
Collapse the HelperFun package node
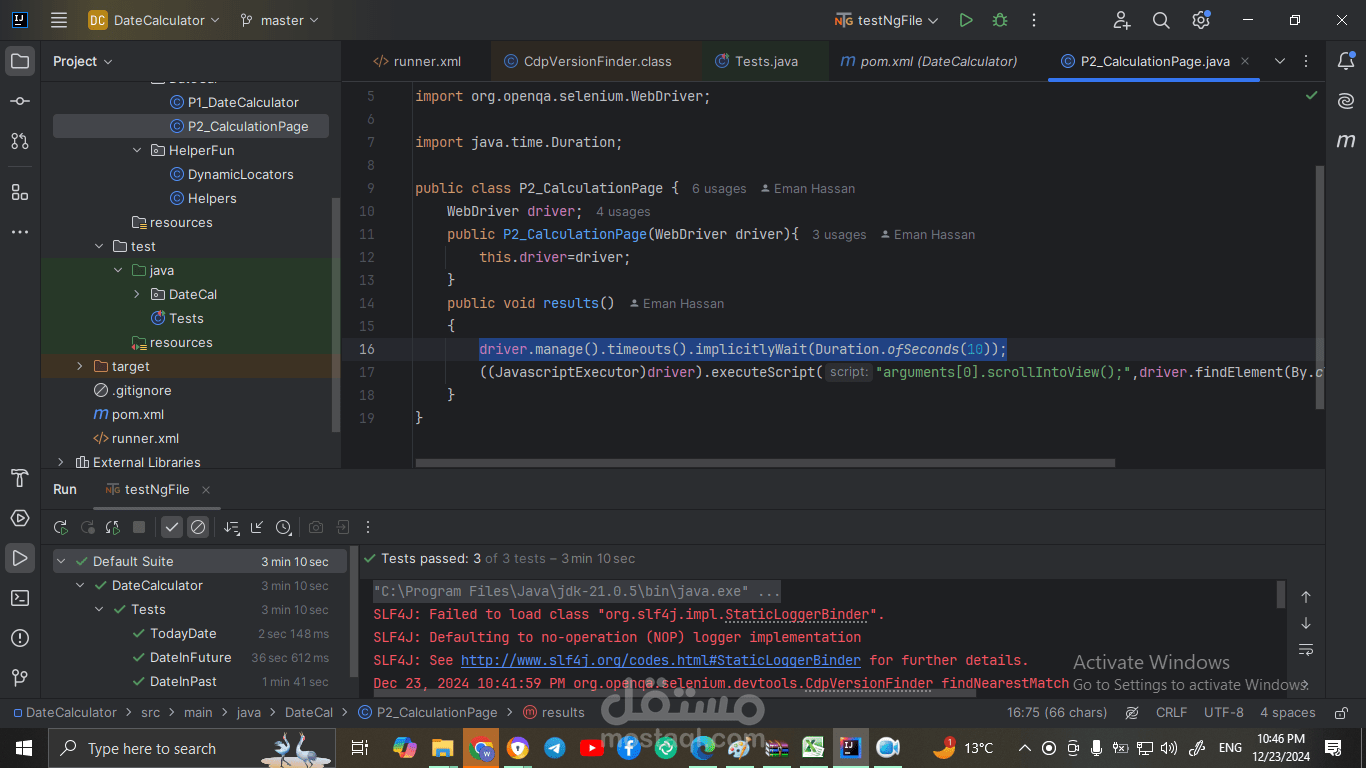tap(137, 150)
